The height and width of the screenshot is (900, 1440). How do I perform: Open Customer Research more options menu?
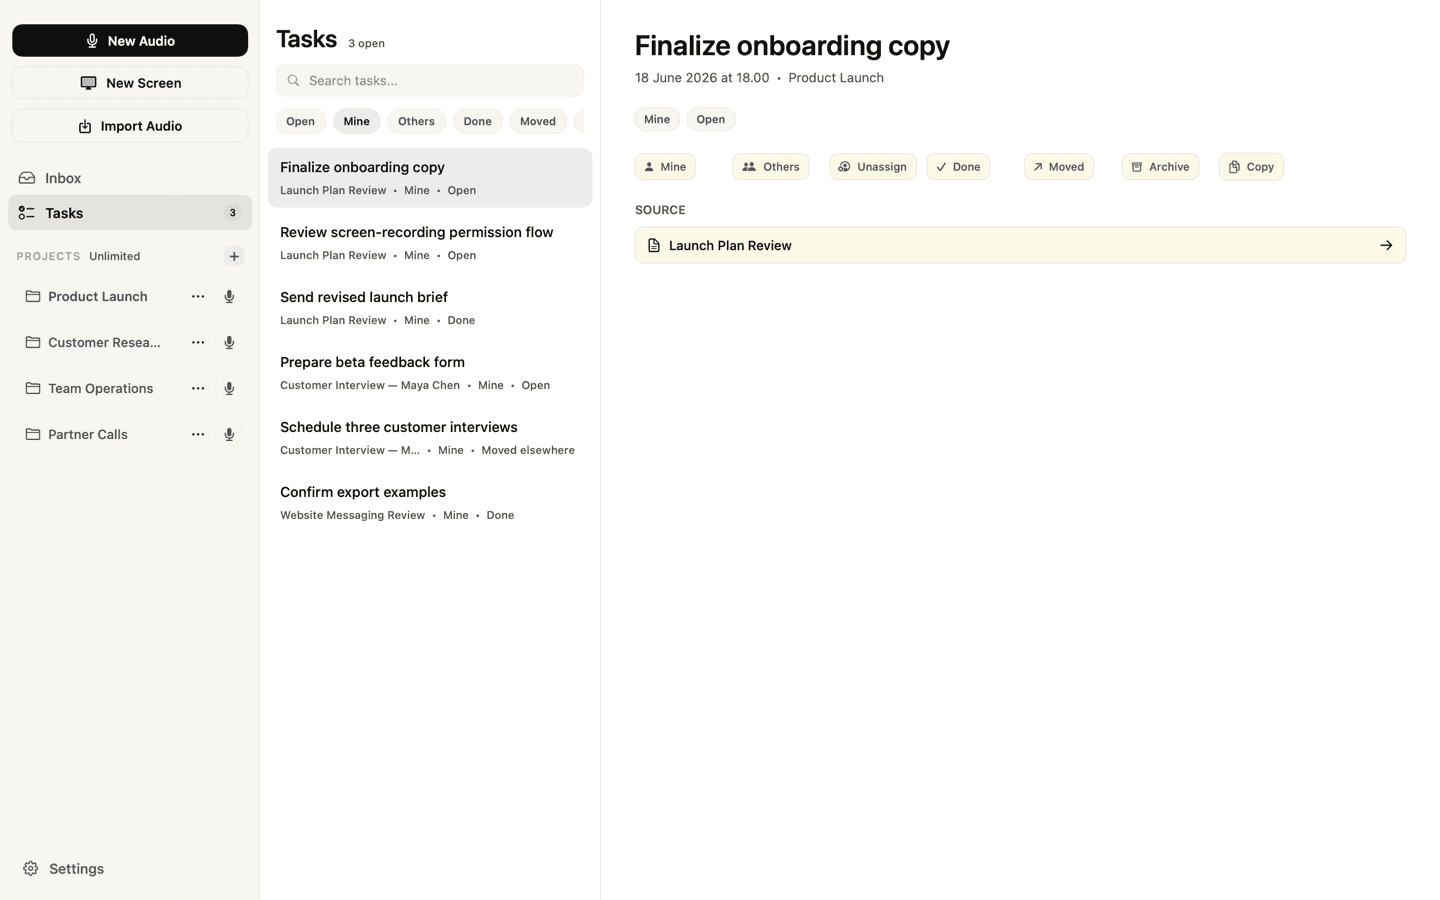[x=198, y=342]
